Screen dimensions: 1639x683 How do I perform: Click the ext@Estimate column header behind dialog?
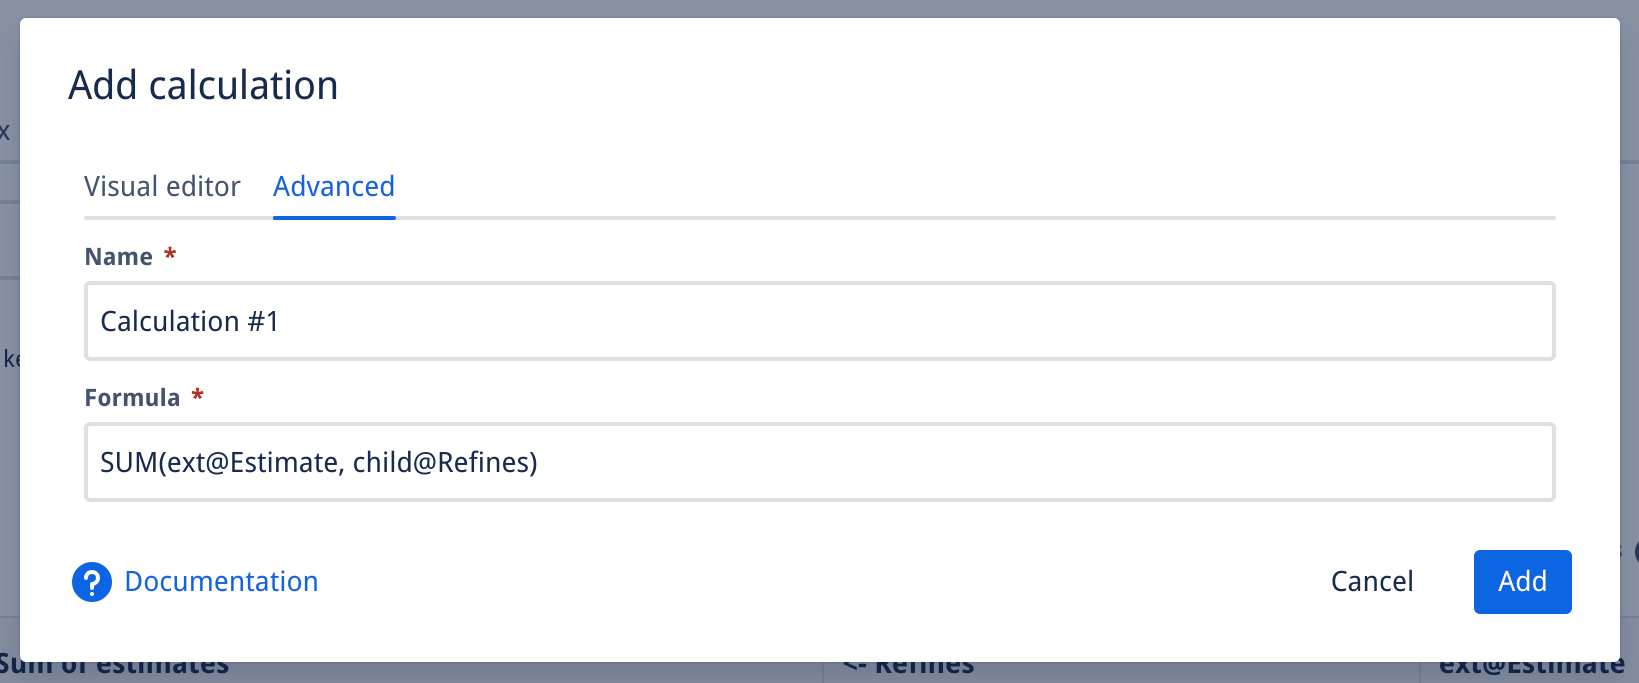1530,669
